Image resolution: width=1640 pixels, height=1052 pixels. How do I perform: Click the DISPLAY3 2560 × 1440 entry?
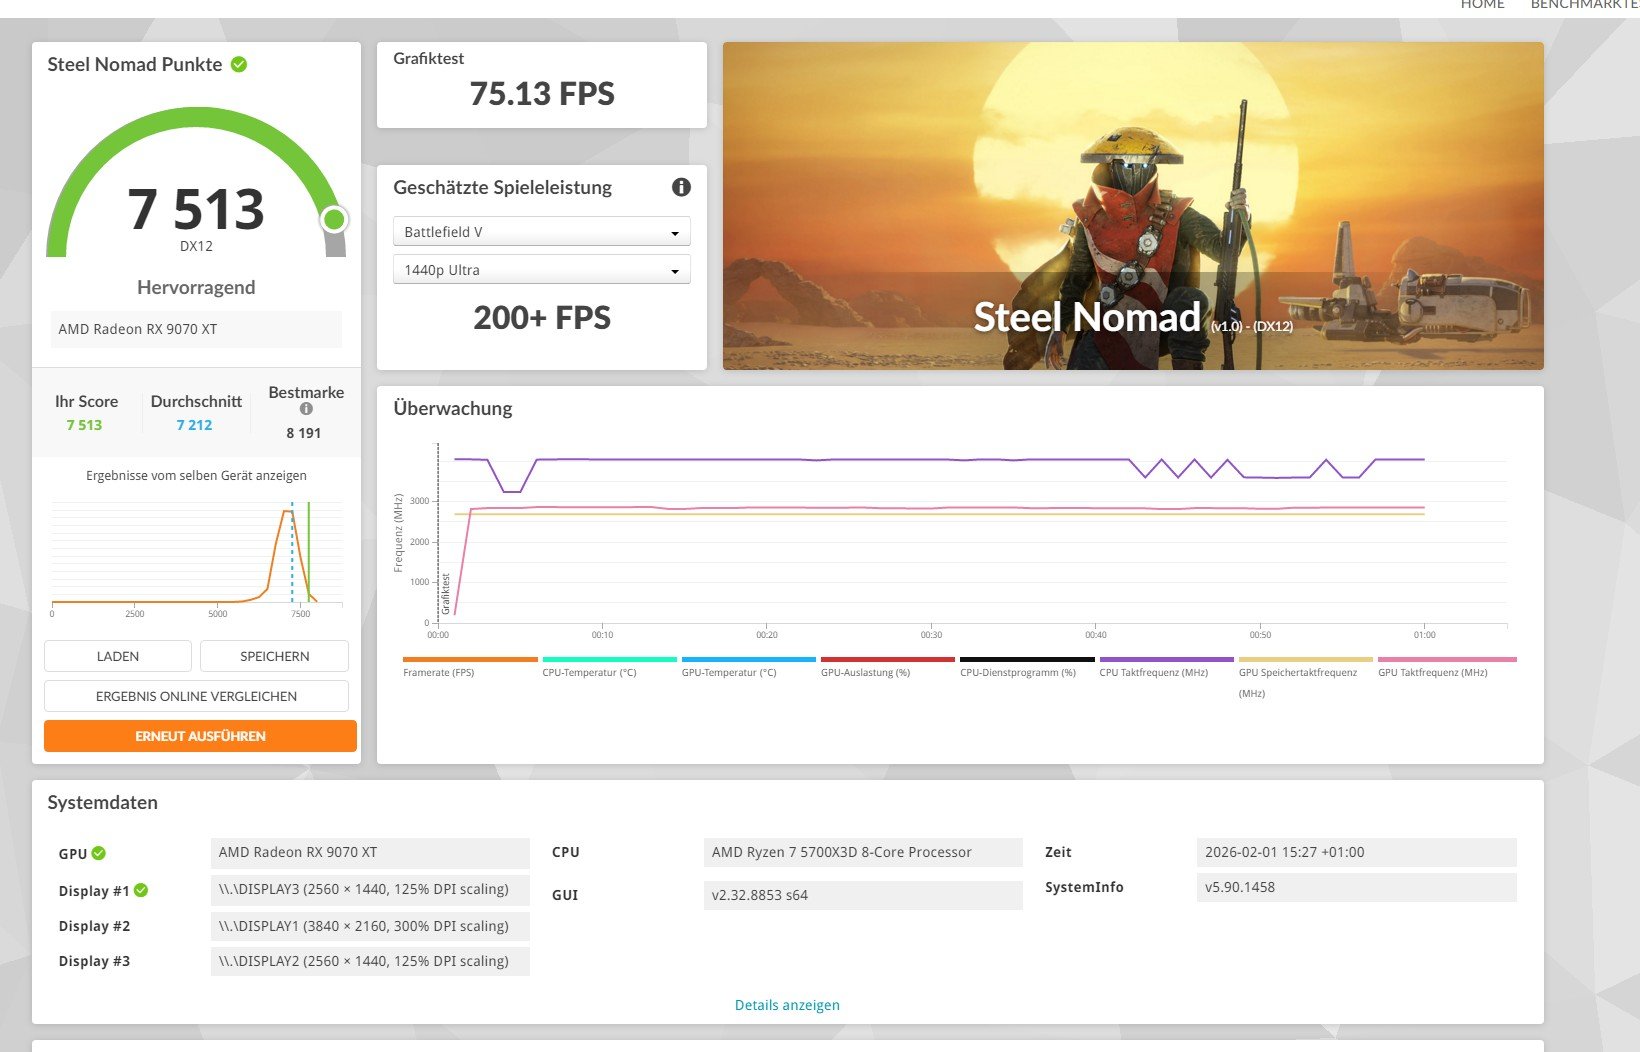pos(370,890)
